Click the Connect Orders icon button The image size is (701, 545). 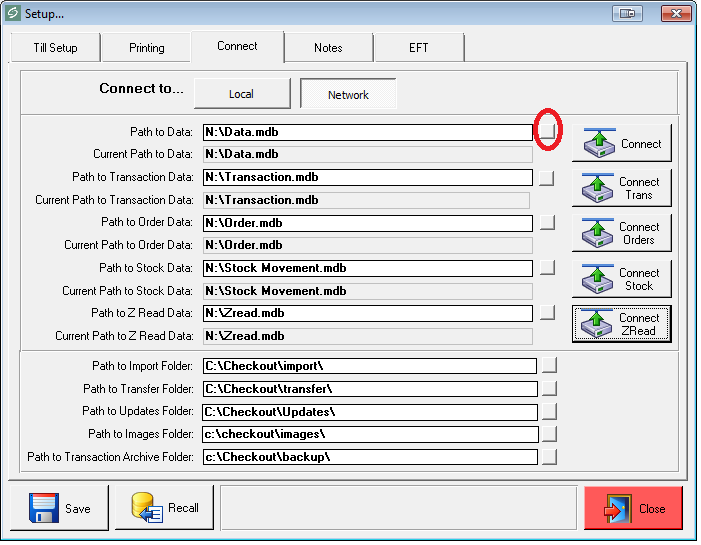621,233
